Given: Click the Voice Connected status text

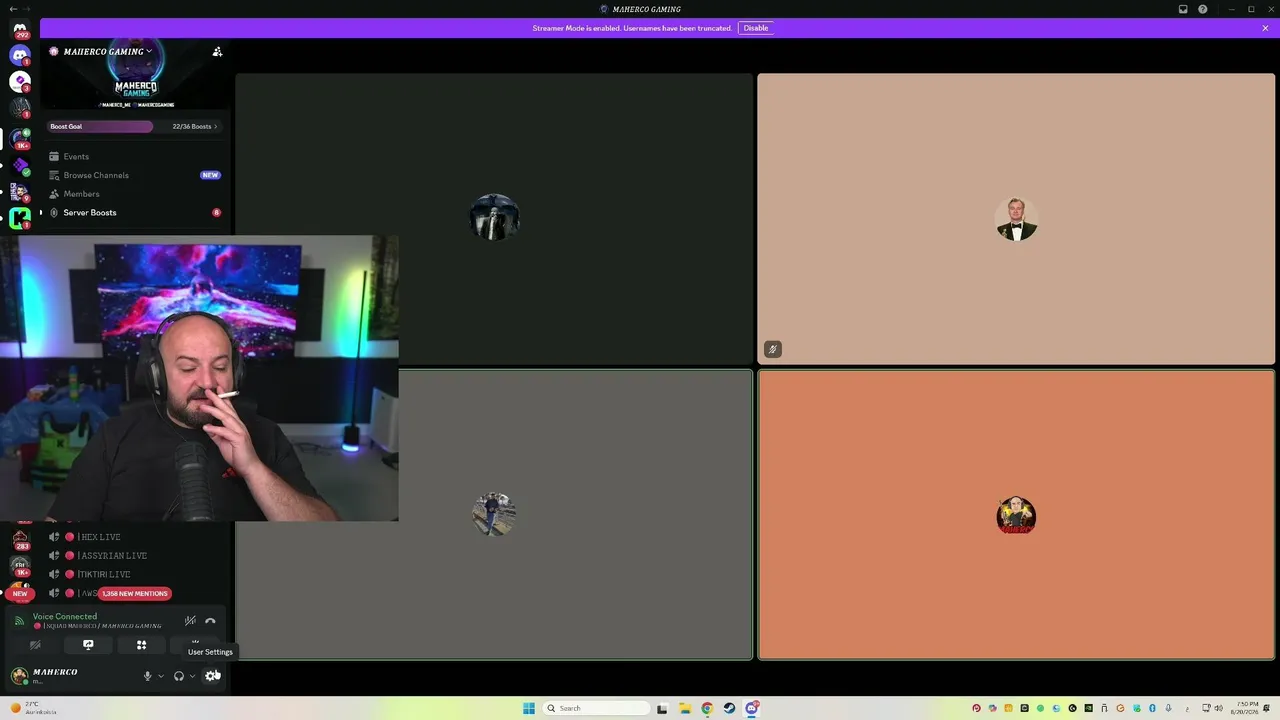Looking at the screenshot, I should click(x=65, y=617).
